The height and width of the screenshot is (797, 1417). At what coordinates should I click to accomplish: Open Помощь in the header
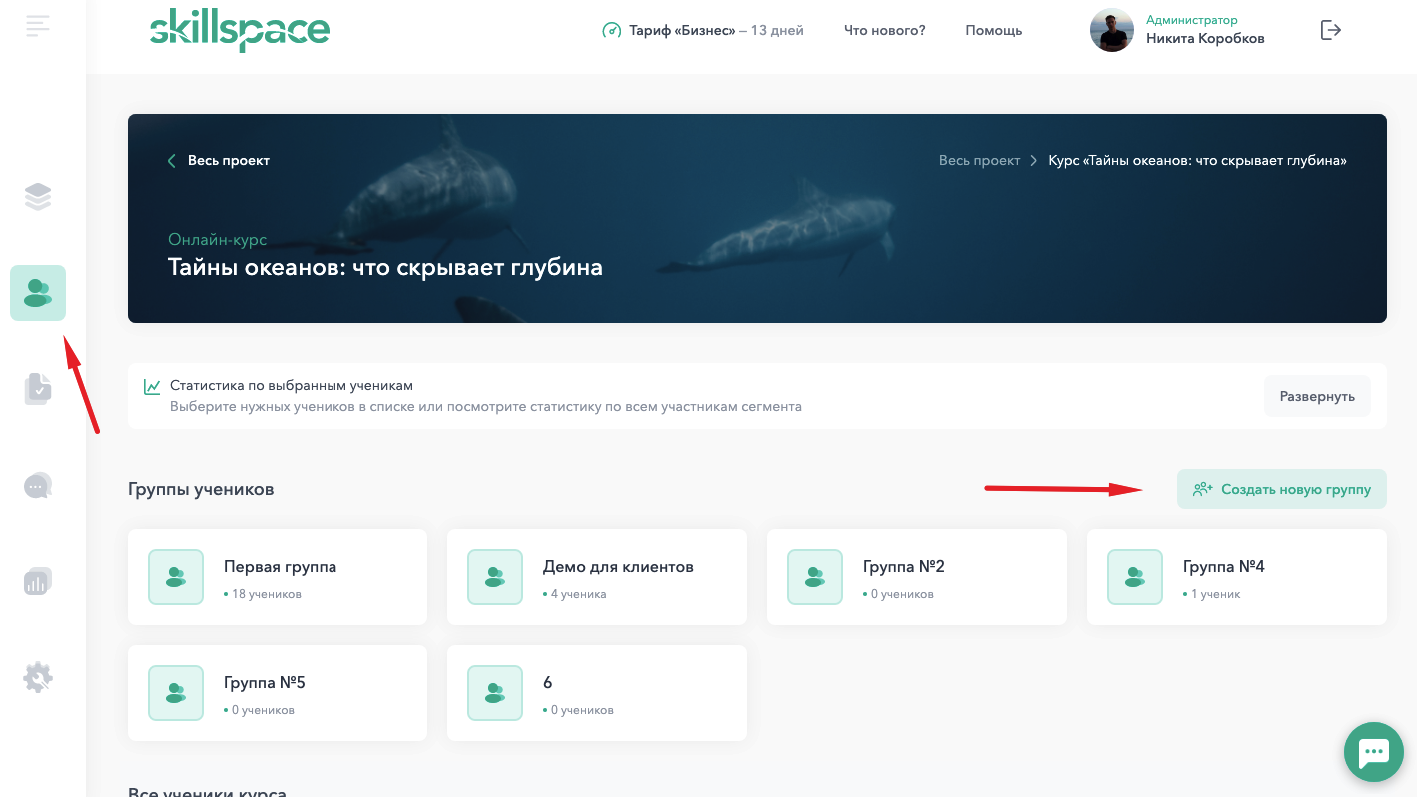click(994, 30)
